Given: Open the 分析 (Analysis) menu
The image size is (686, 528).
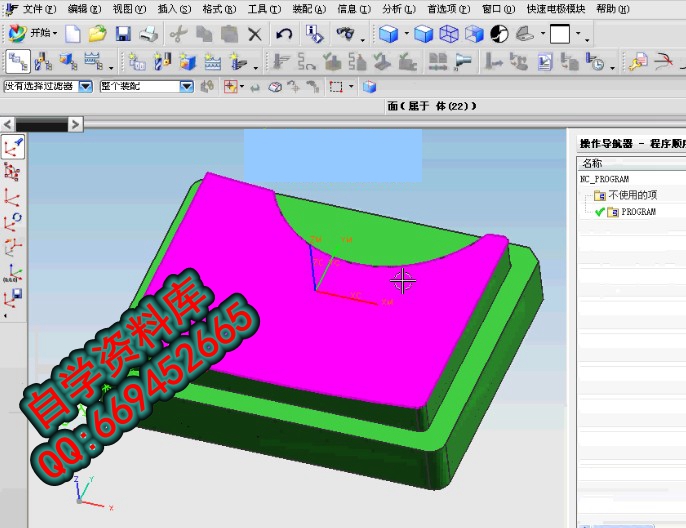Looking at the screenshot, I should (x=398, y=8).
